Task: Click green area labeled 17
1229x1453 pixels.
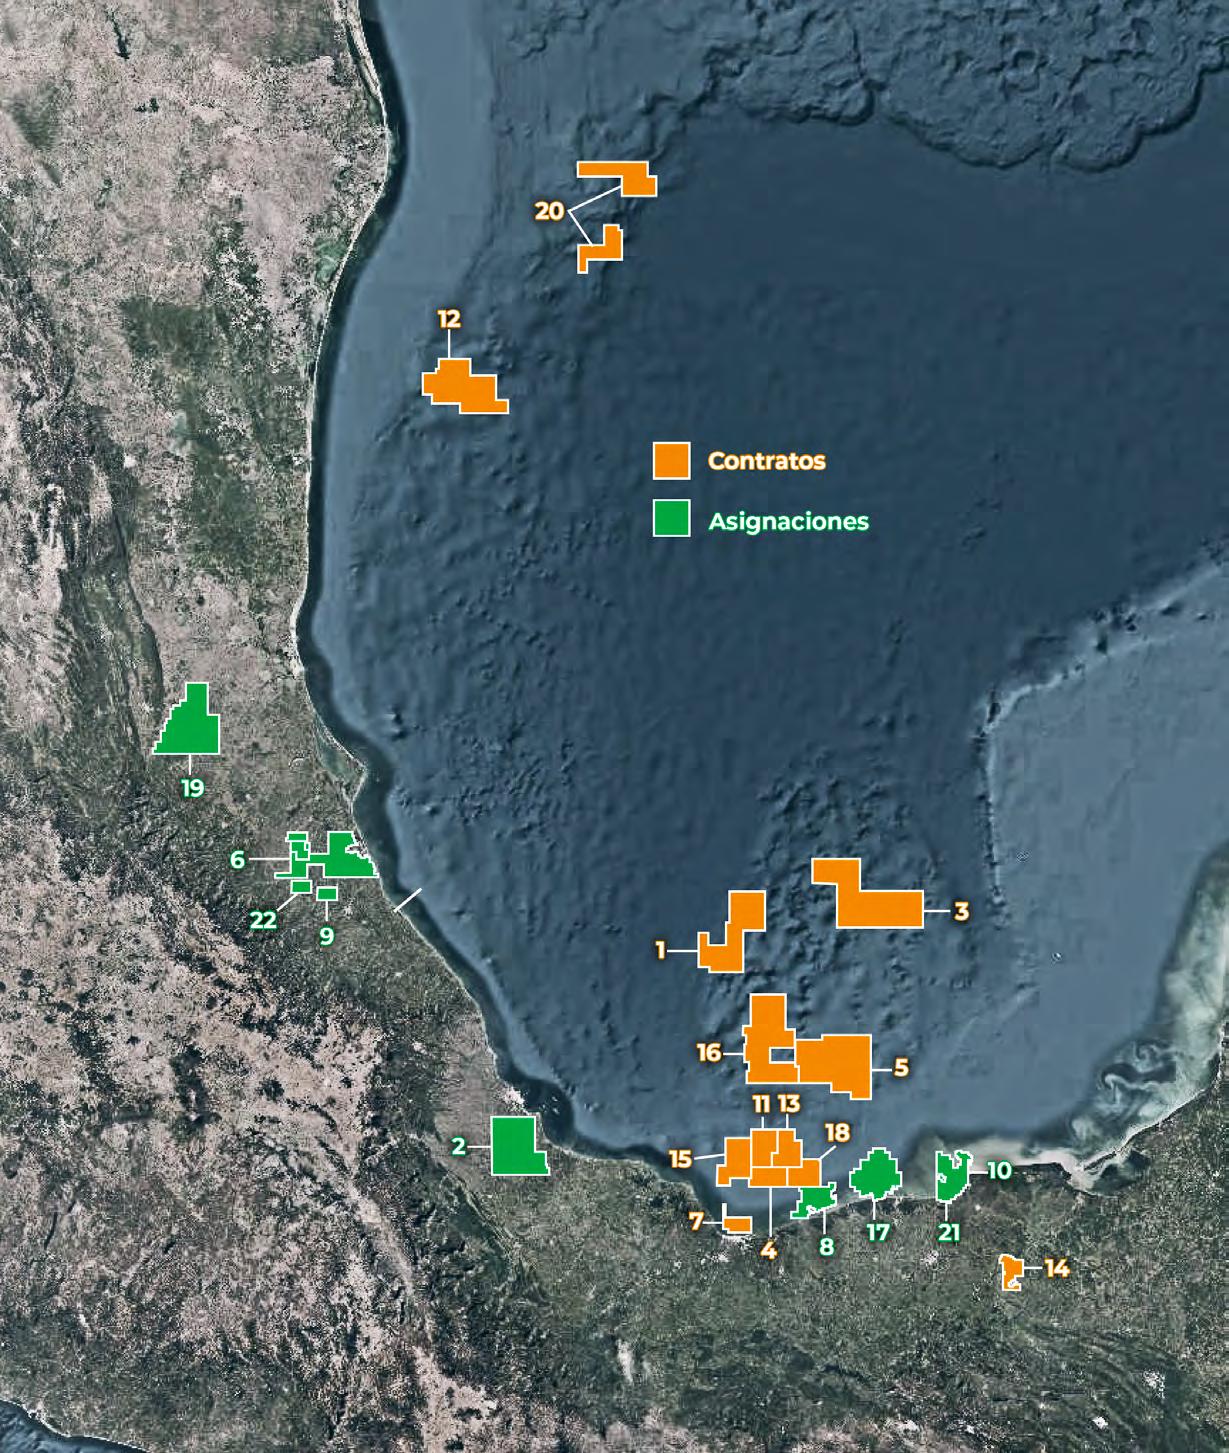Action: 876,1175
